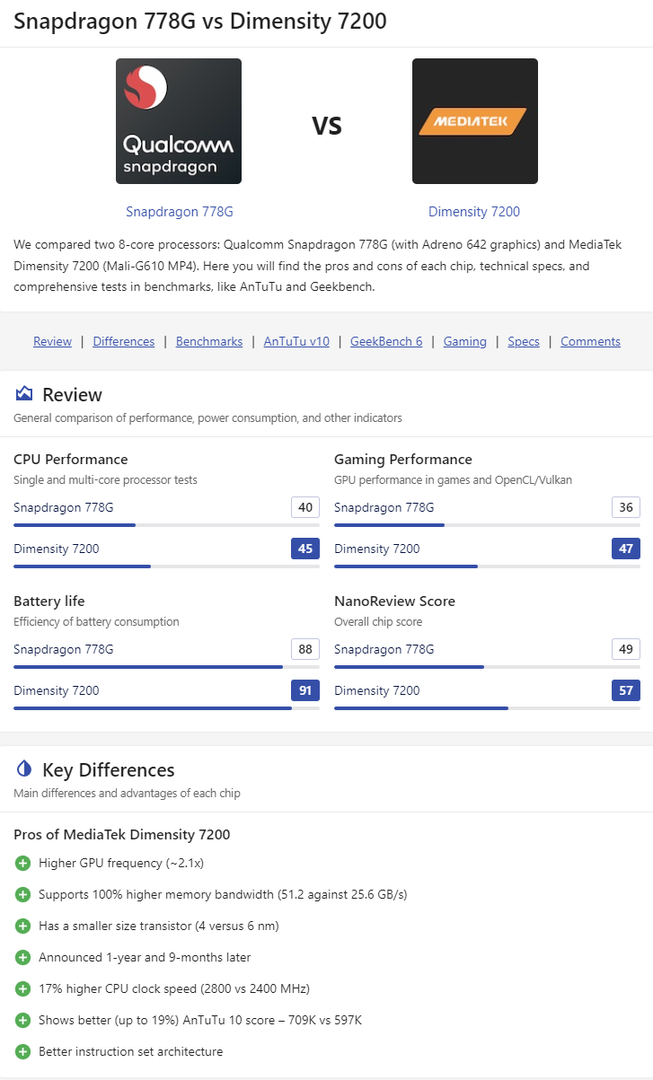
Task: Jump to the GeekBench 6 section link
Action: pos(386,342)
